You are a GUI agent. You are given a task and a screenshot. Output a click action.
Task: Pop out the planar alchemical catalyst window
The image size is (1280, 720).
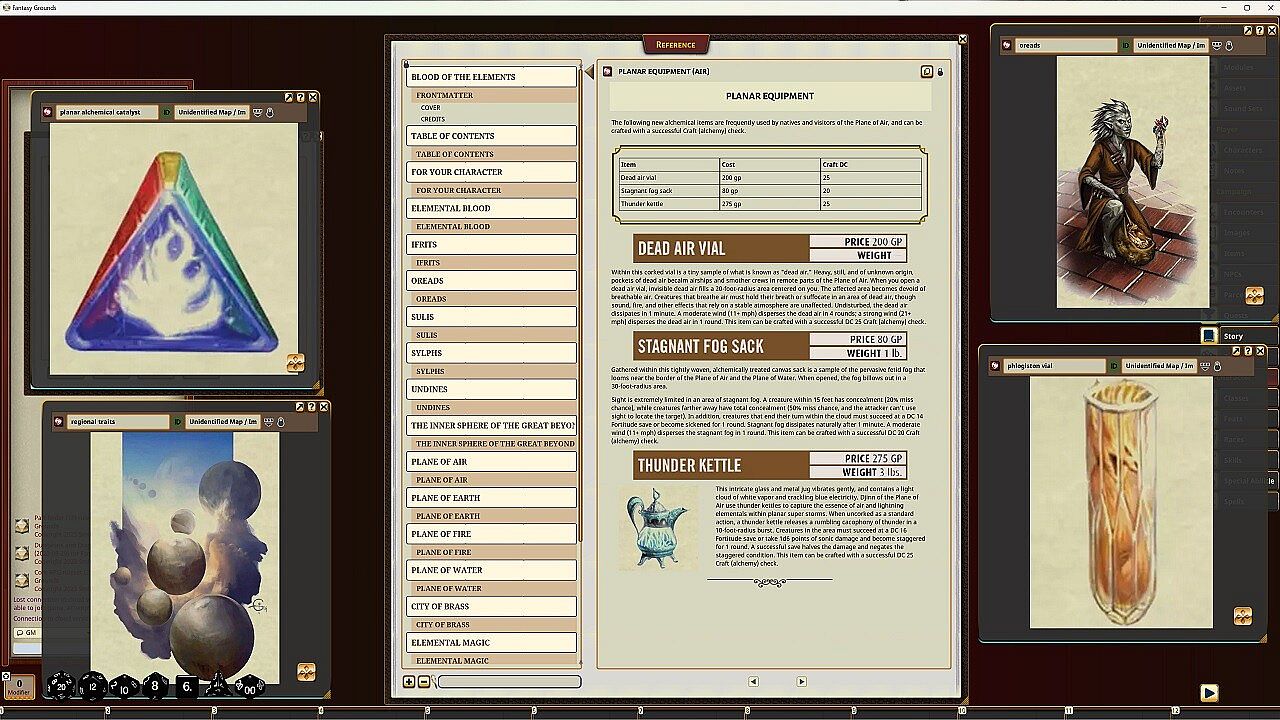[289, 97]
